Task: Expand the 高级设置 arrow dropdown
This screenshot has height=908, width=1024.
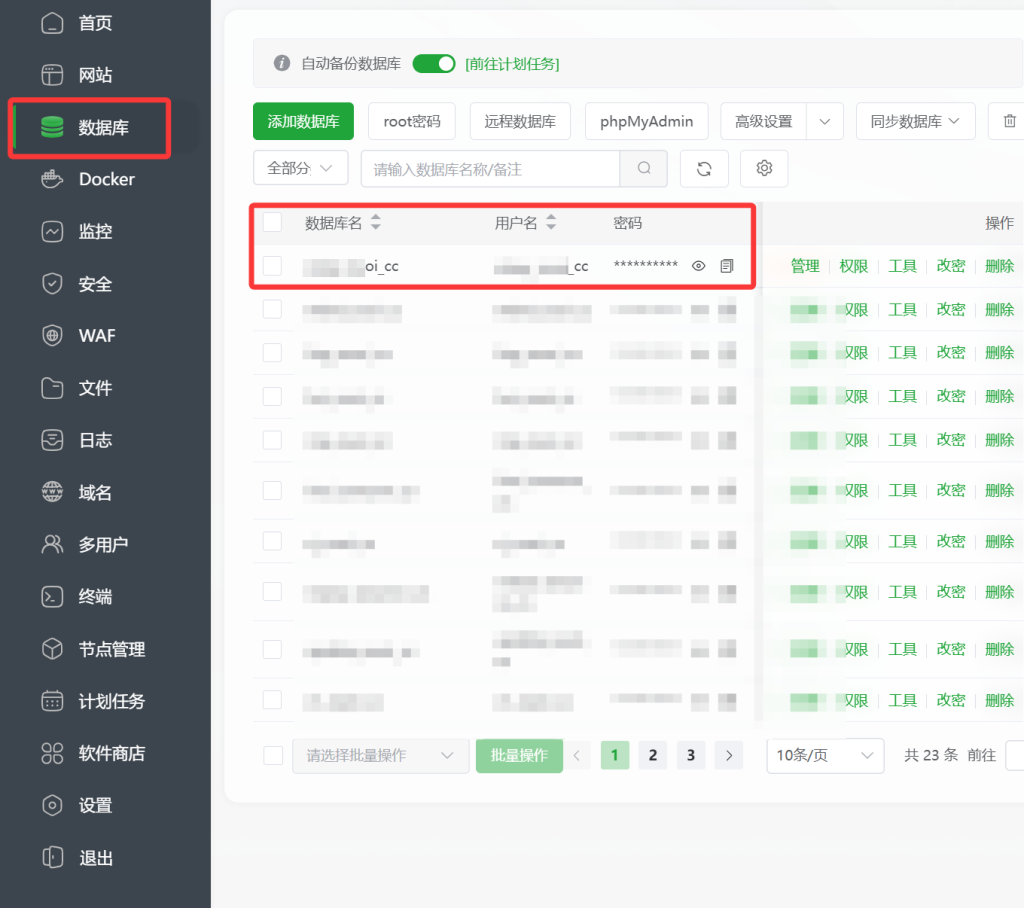Action: click(x=825, y=121)
